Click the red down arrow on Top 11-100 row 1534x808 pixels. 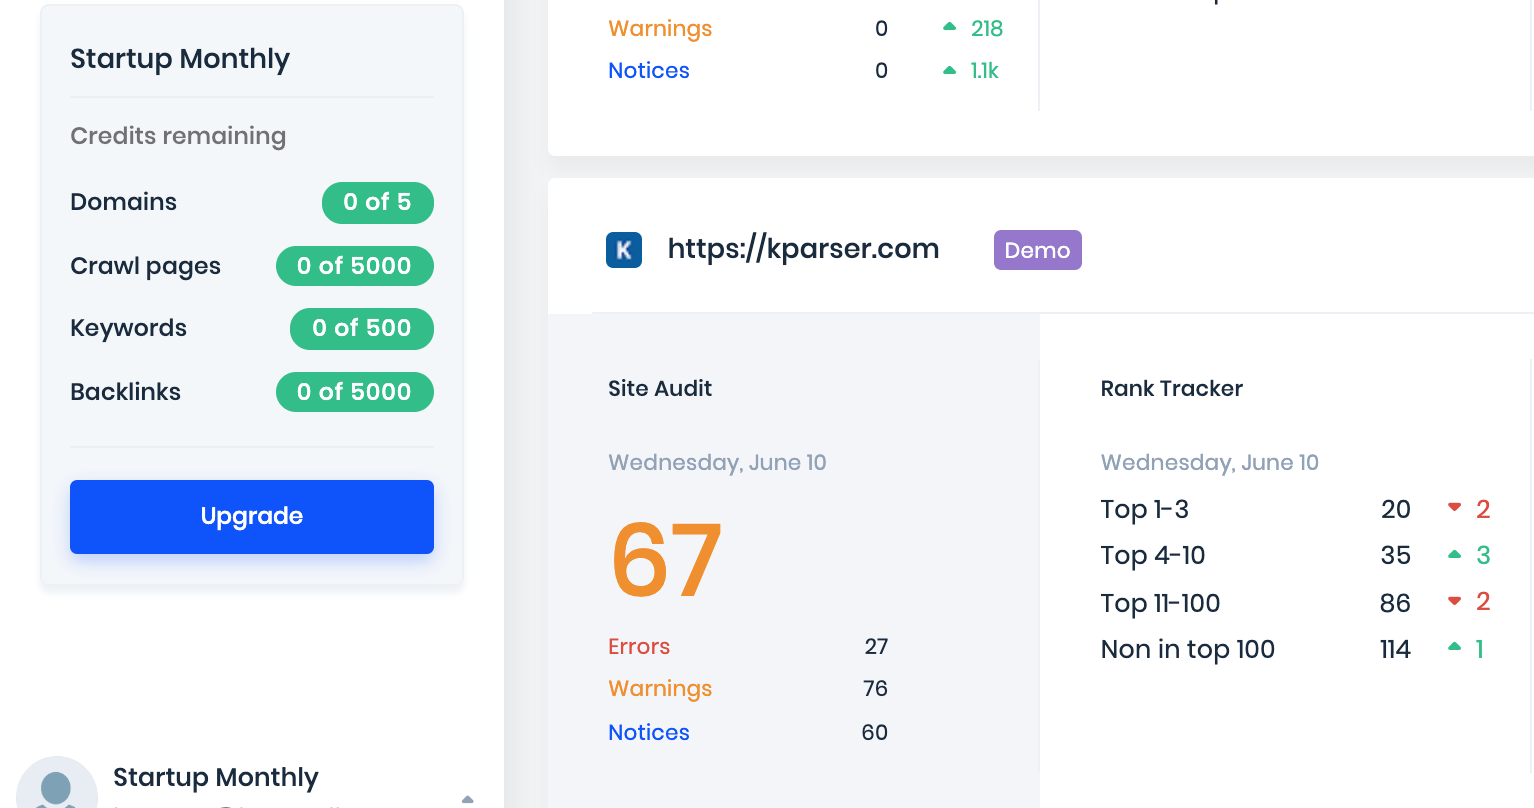[1455, 601]
